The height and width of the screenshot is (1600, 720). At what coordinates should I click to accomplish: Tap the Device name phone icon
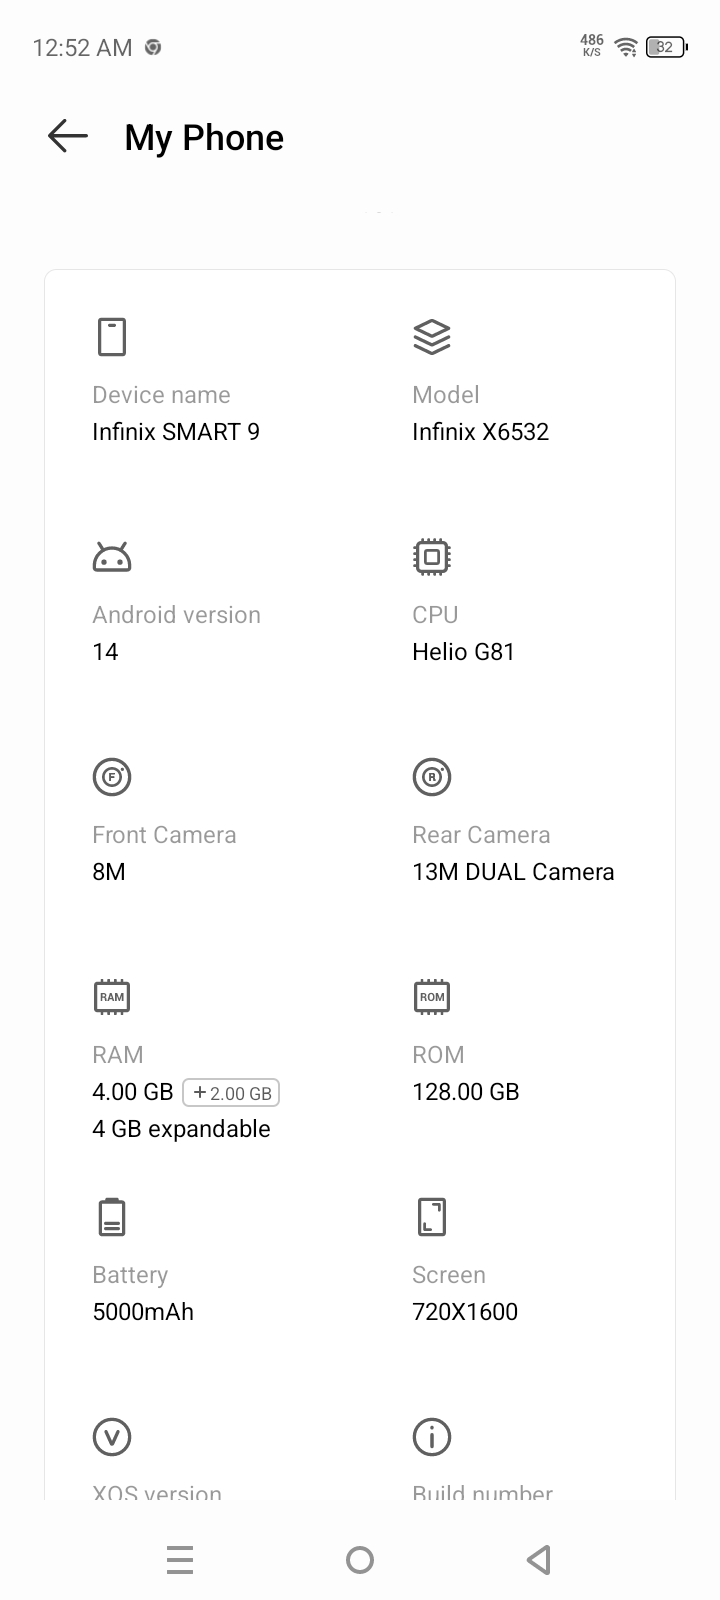[112, 337]
